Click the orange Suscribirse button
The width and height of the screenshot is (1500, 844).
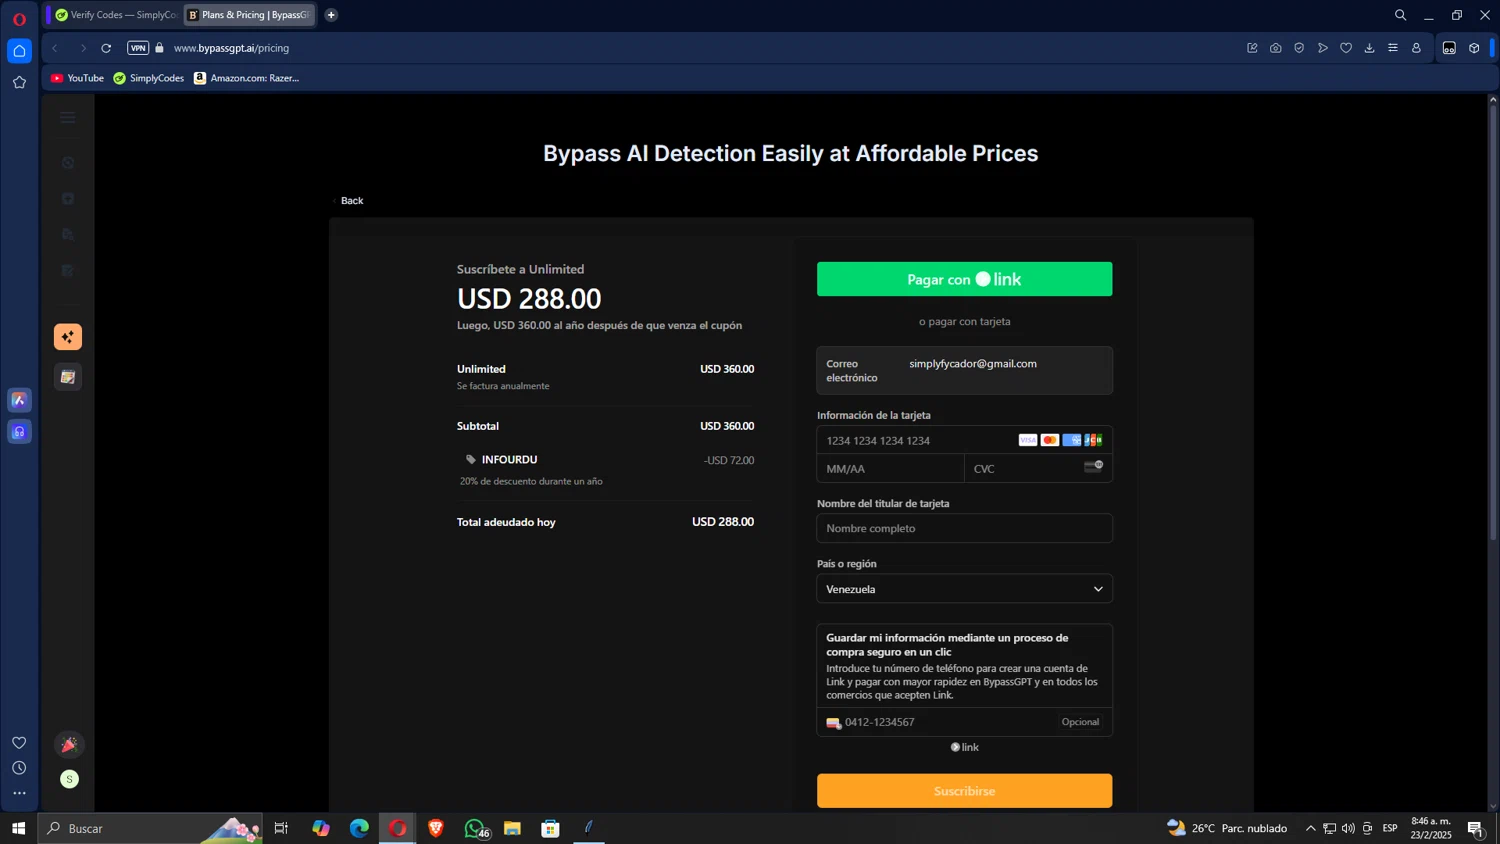(x=964, y=791)
